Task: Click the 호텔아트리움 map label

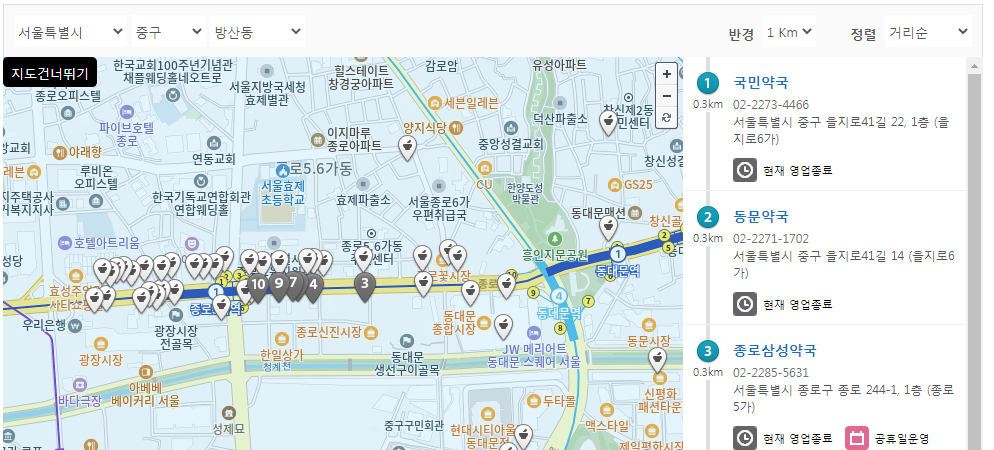Action: click(106, 242)
